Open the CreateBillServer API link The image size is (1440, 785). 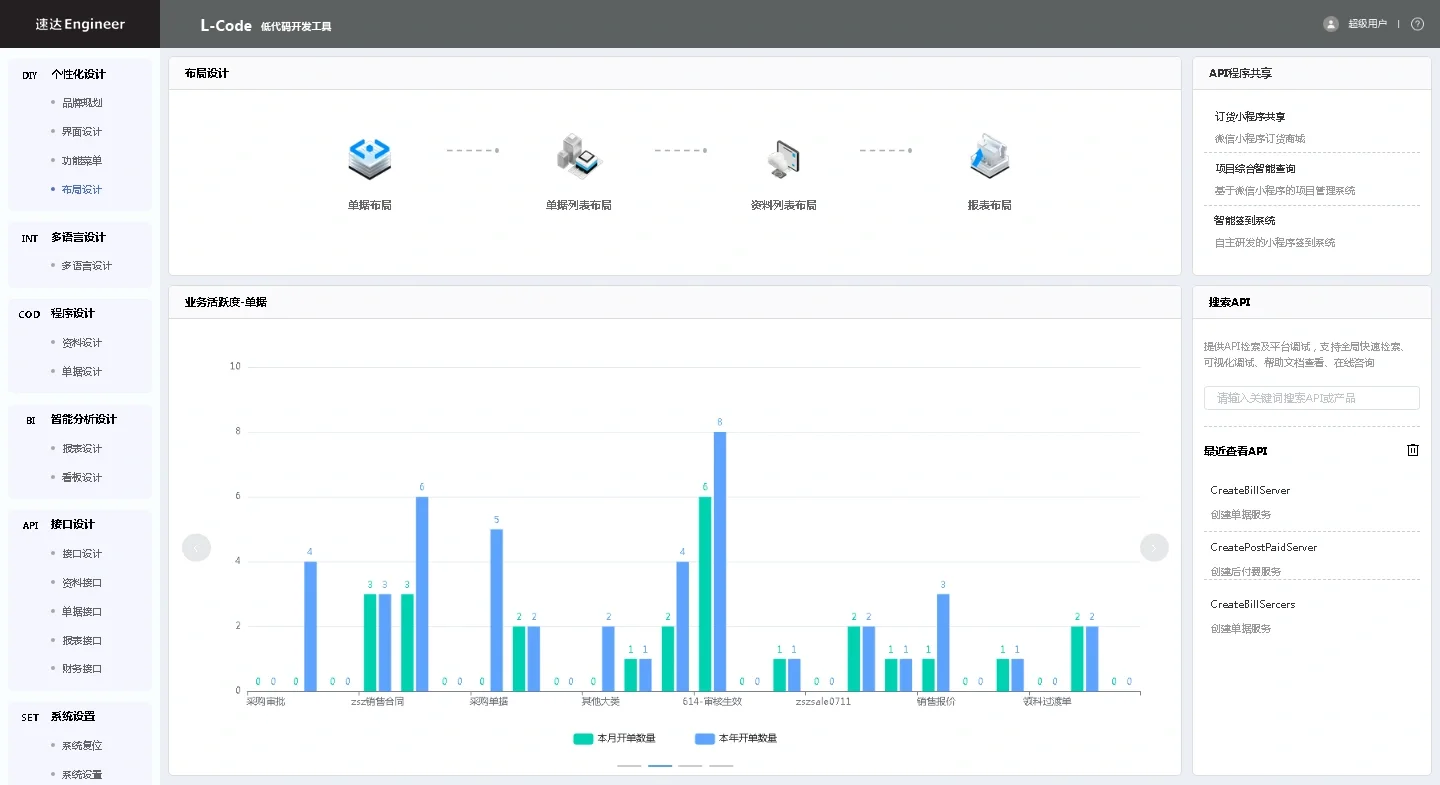[1250, 490]
